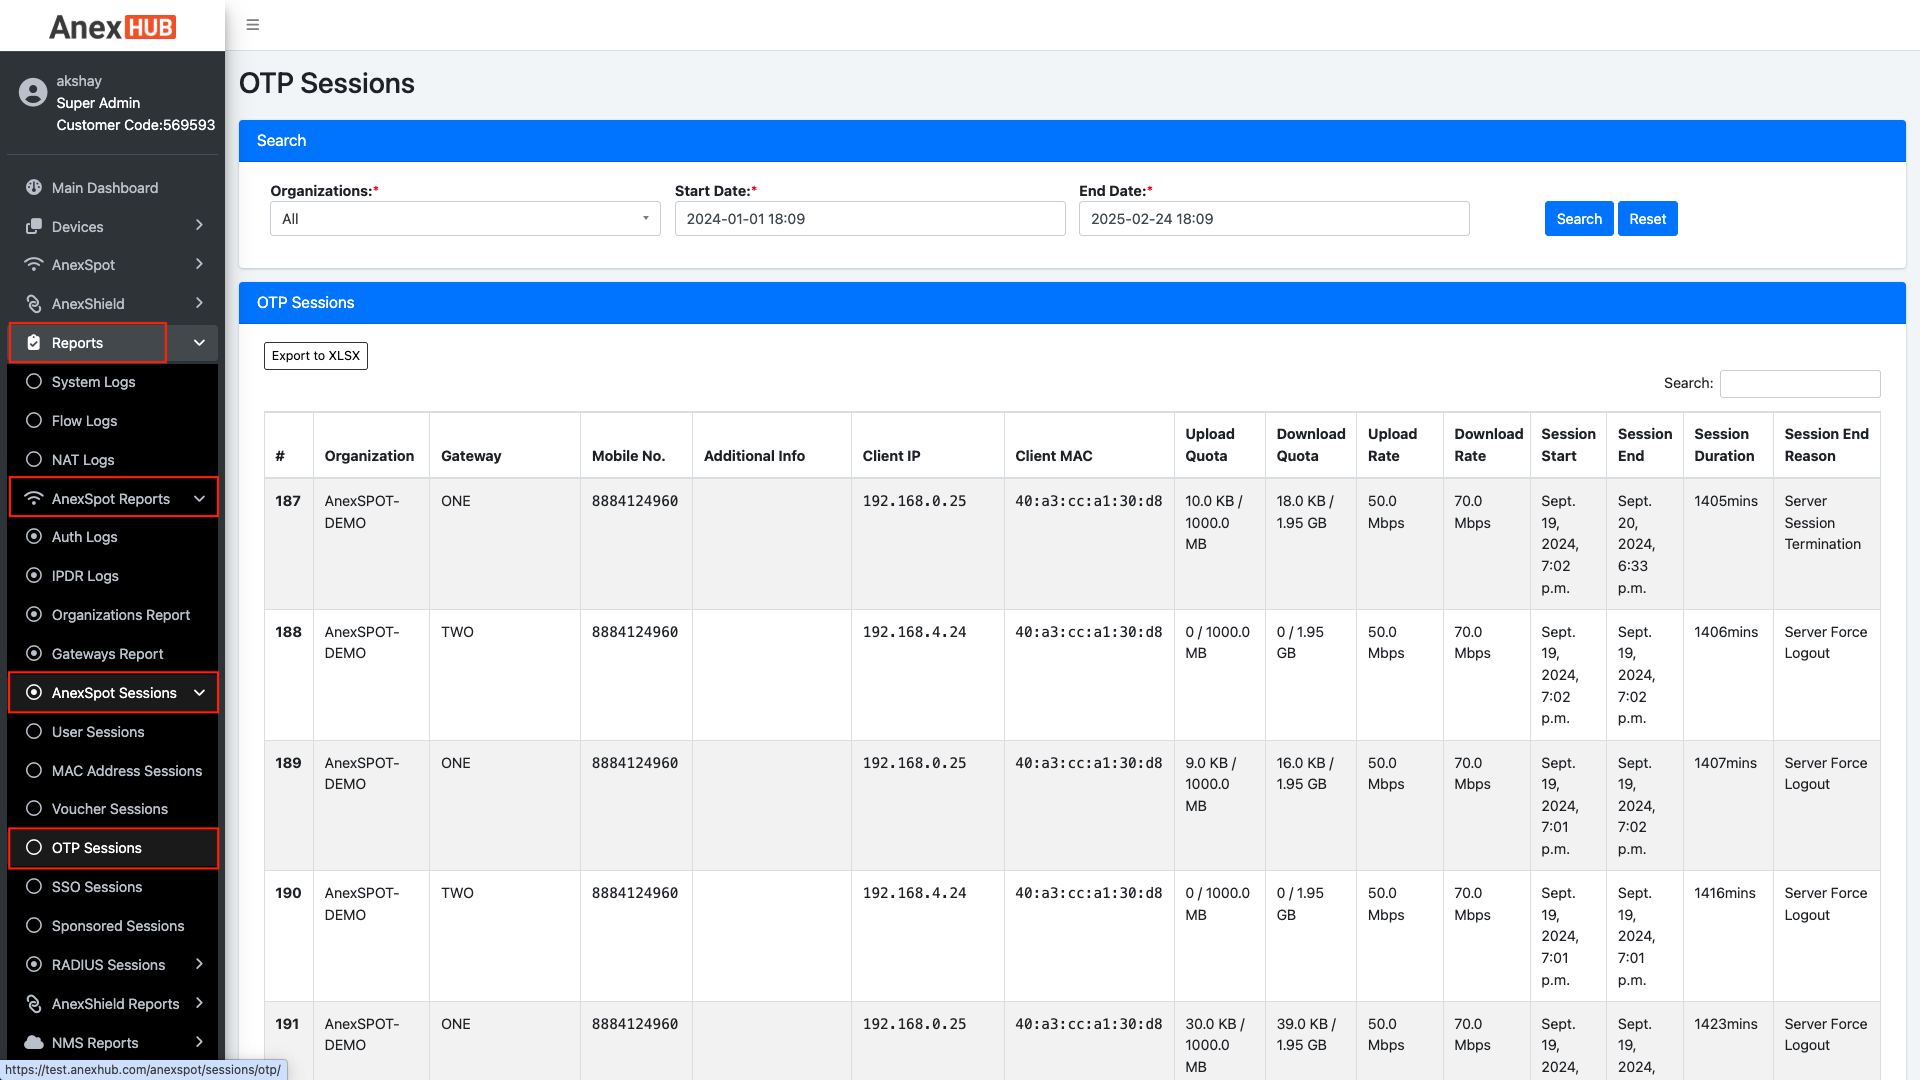Click the Devices icon in the sidebar

click(33, 226)
